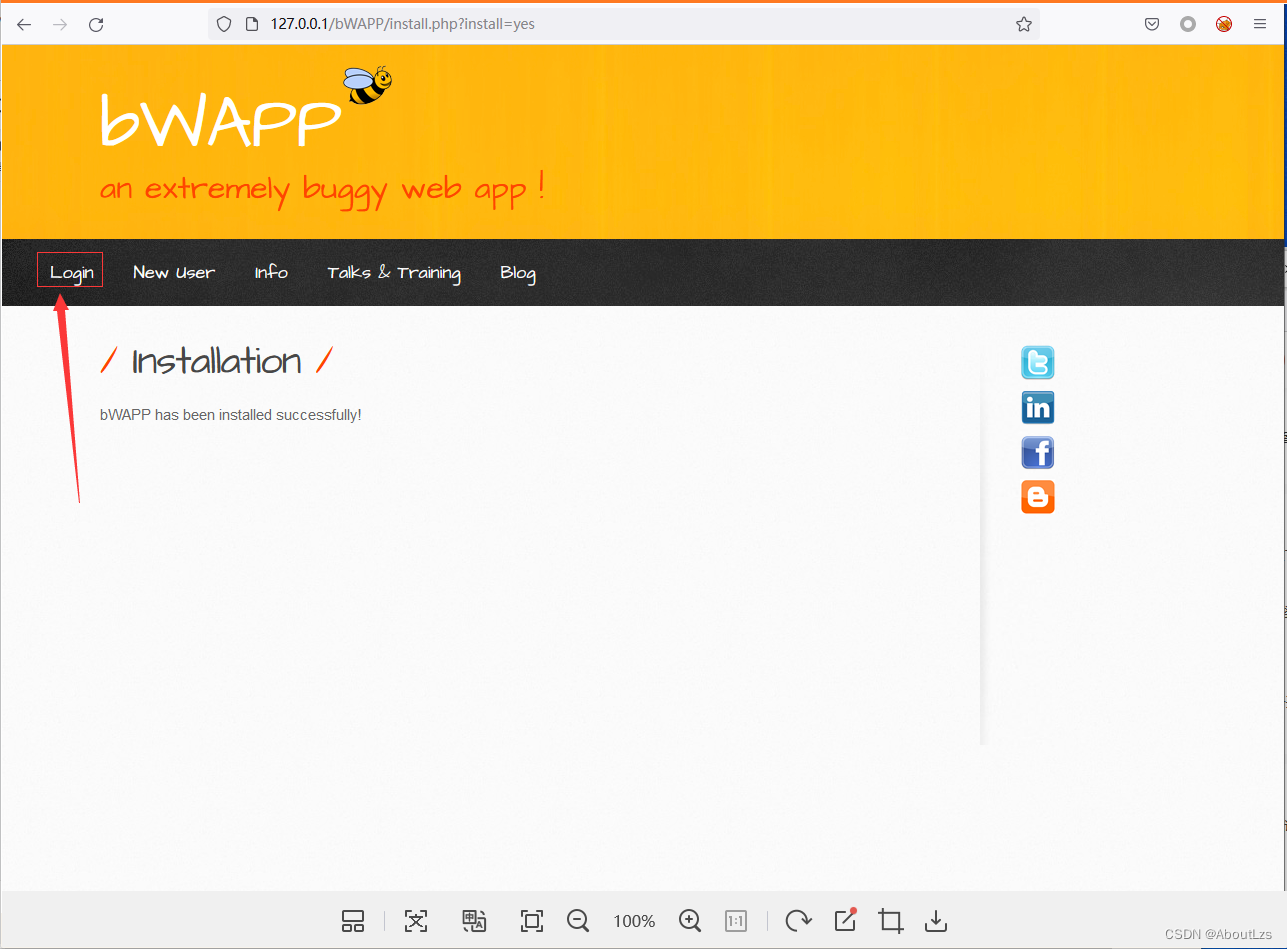Image resolution: width=1287 pixels, height=949 pixels.
Task: Open the Twitter social icon
Action: (x=1038, y=362)
